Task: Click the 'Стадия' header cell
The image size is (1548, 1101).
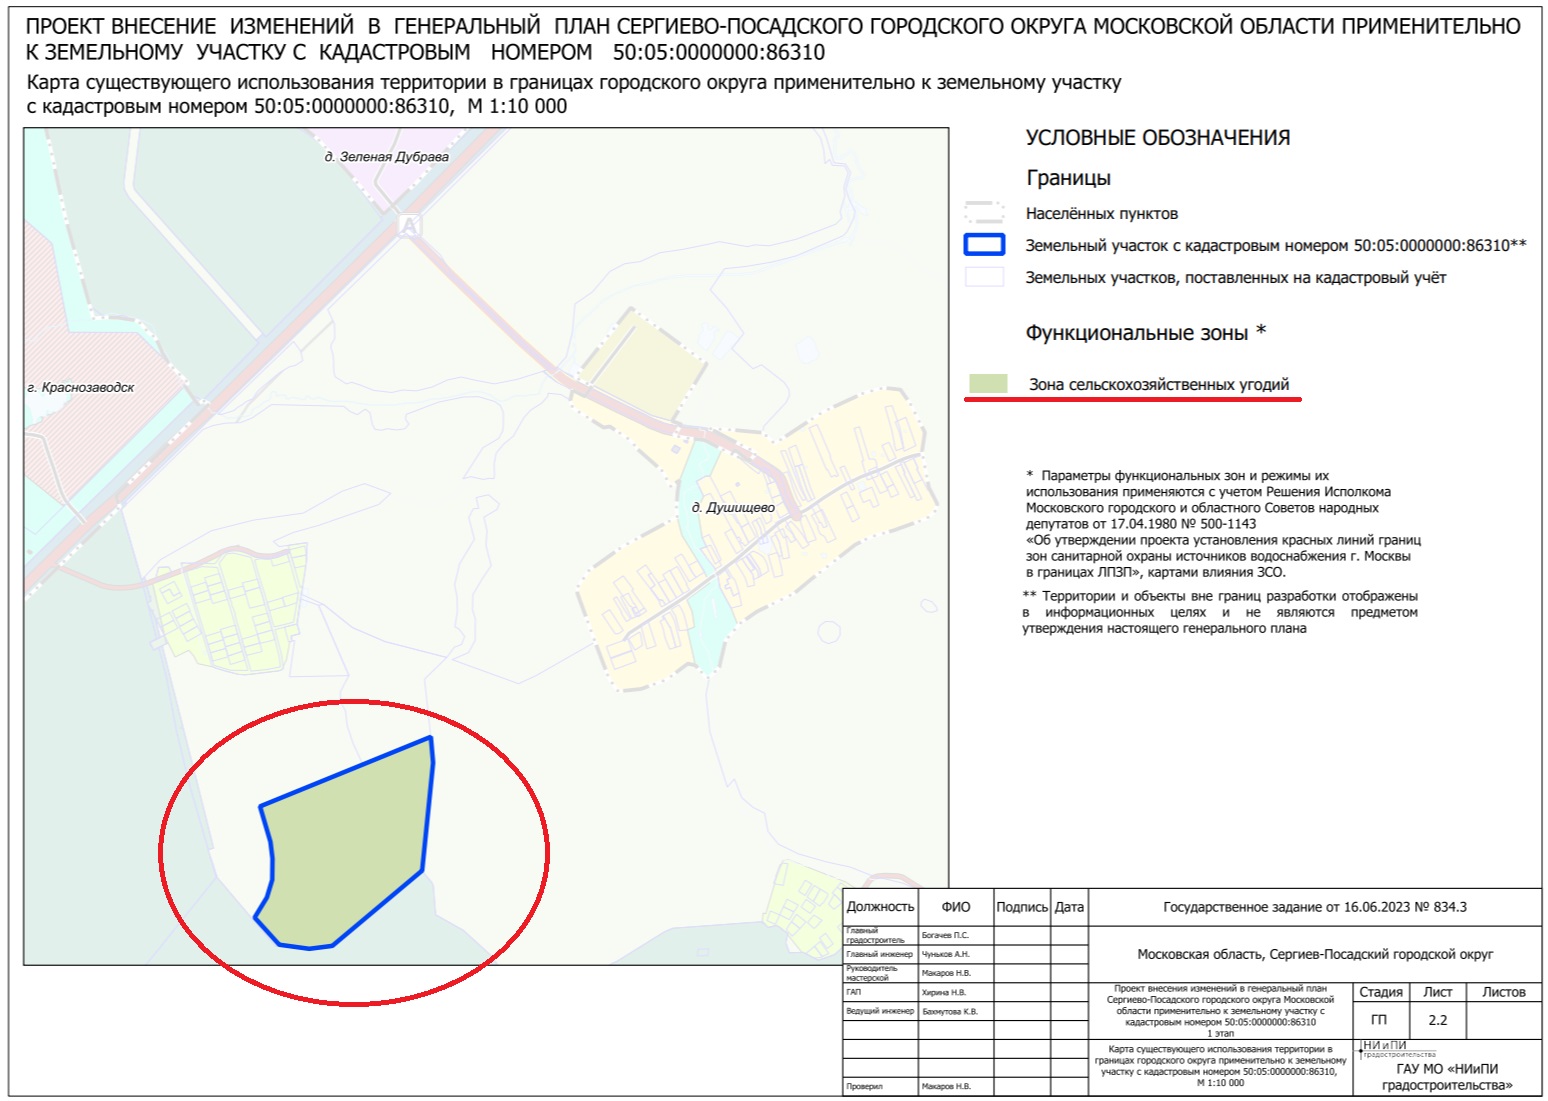Action: (1381, 992)
